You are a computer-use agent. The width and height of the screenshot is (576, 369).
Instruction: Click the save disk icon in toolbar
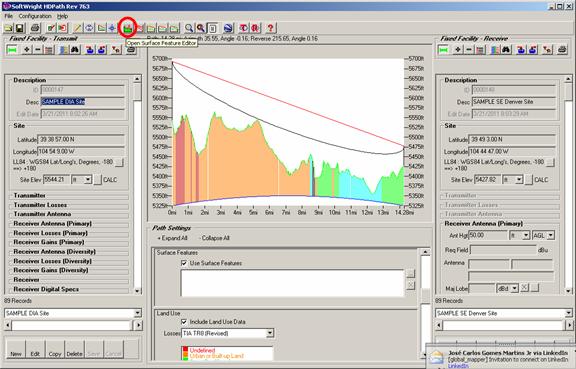point(19,28)
